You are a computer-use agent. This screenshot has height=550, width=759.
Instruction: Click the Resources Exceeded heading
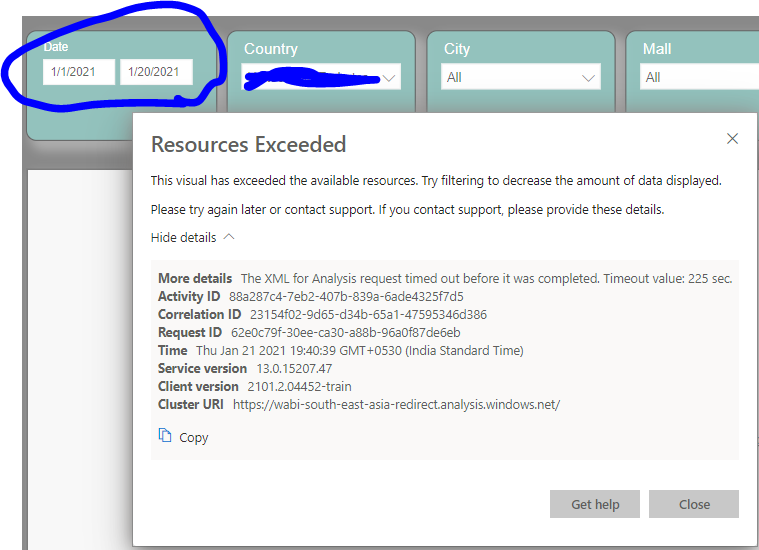pyautogui.click(x=249, y=145)
